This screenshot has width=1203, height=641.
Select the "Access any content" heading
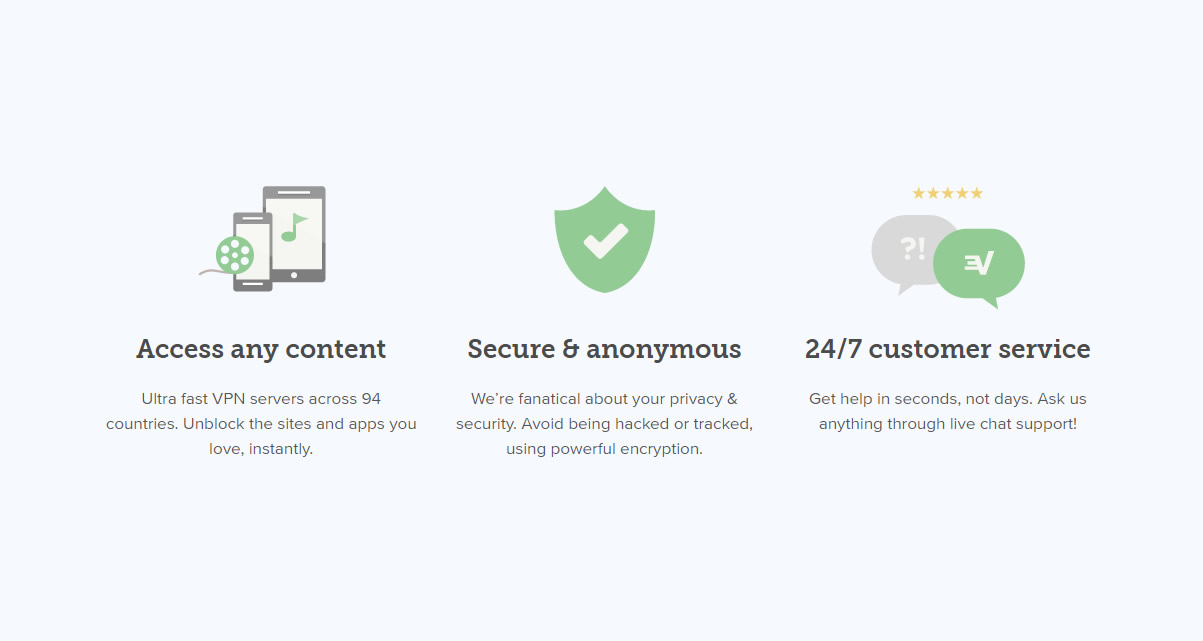[261, 349]
